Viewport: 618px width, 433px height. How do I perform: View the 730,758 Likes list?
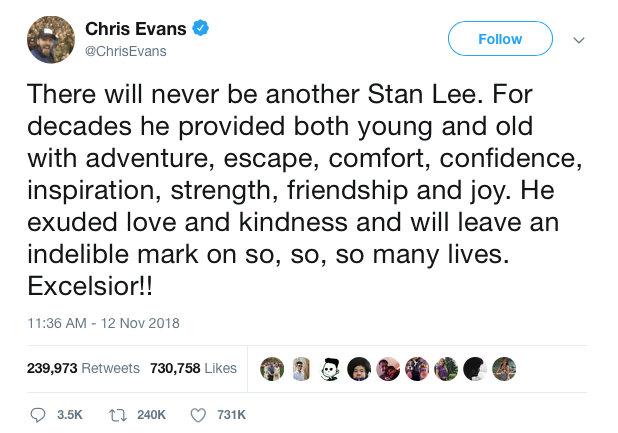(x=193, y=368)
